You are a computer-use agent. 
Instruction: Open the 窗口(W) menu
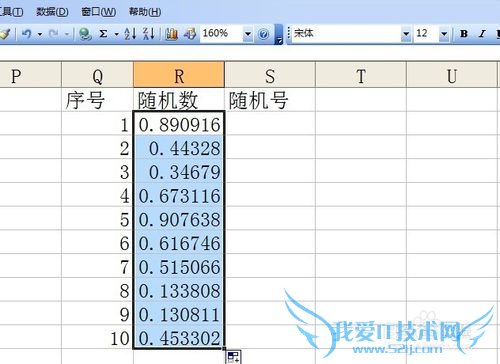[x=99, y=12]
